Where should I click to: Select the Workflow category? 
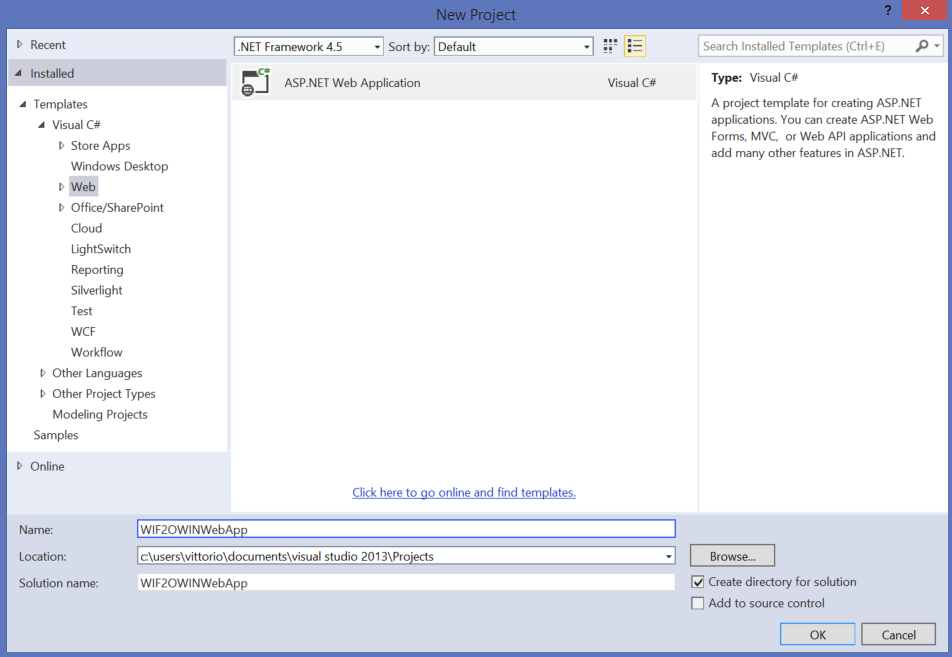click(97, 352)
